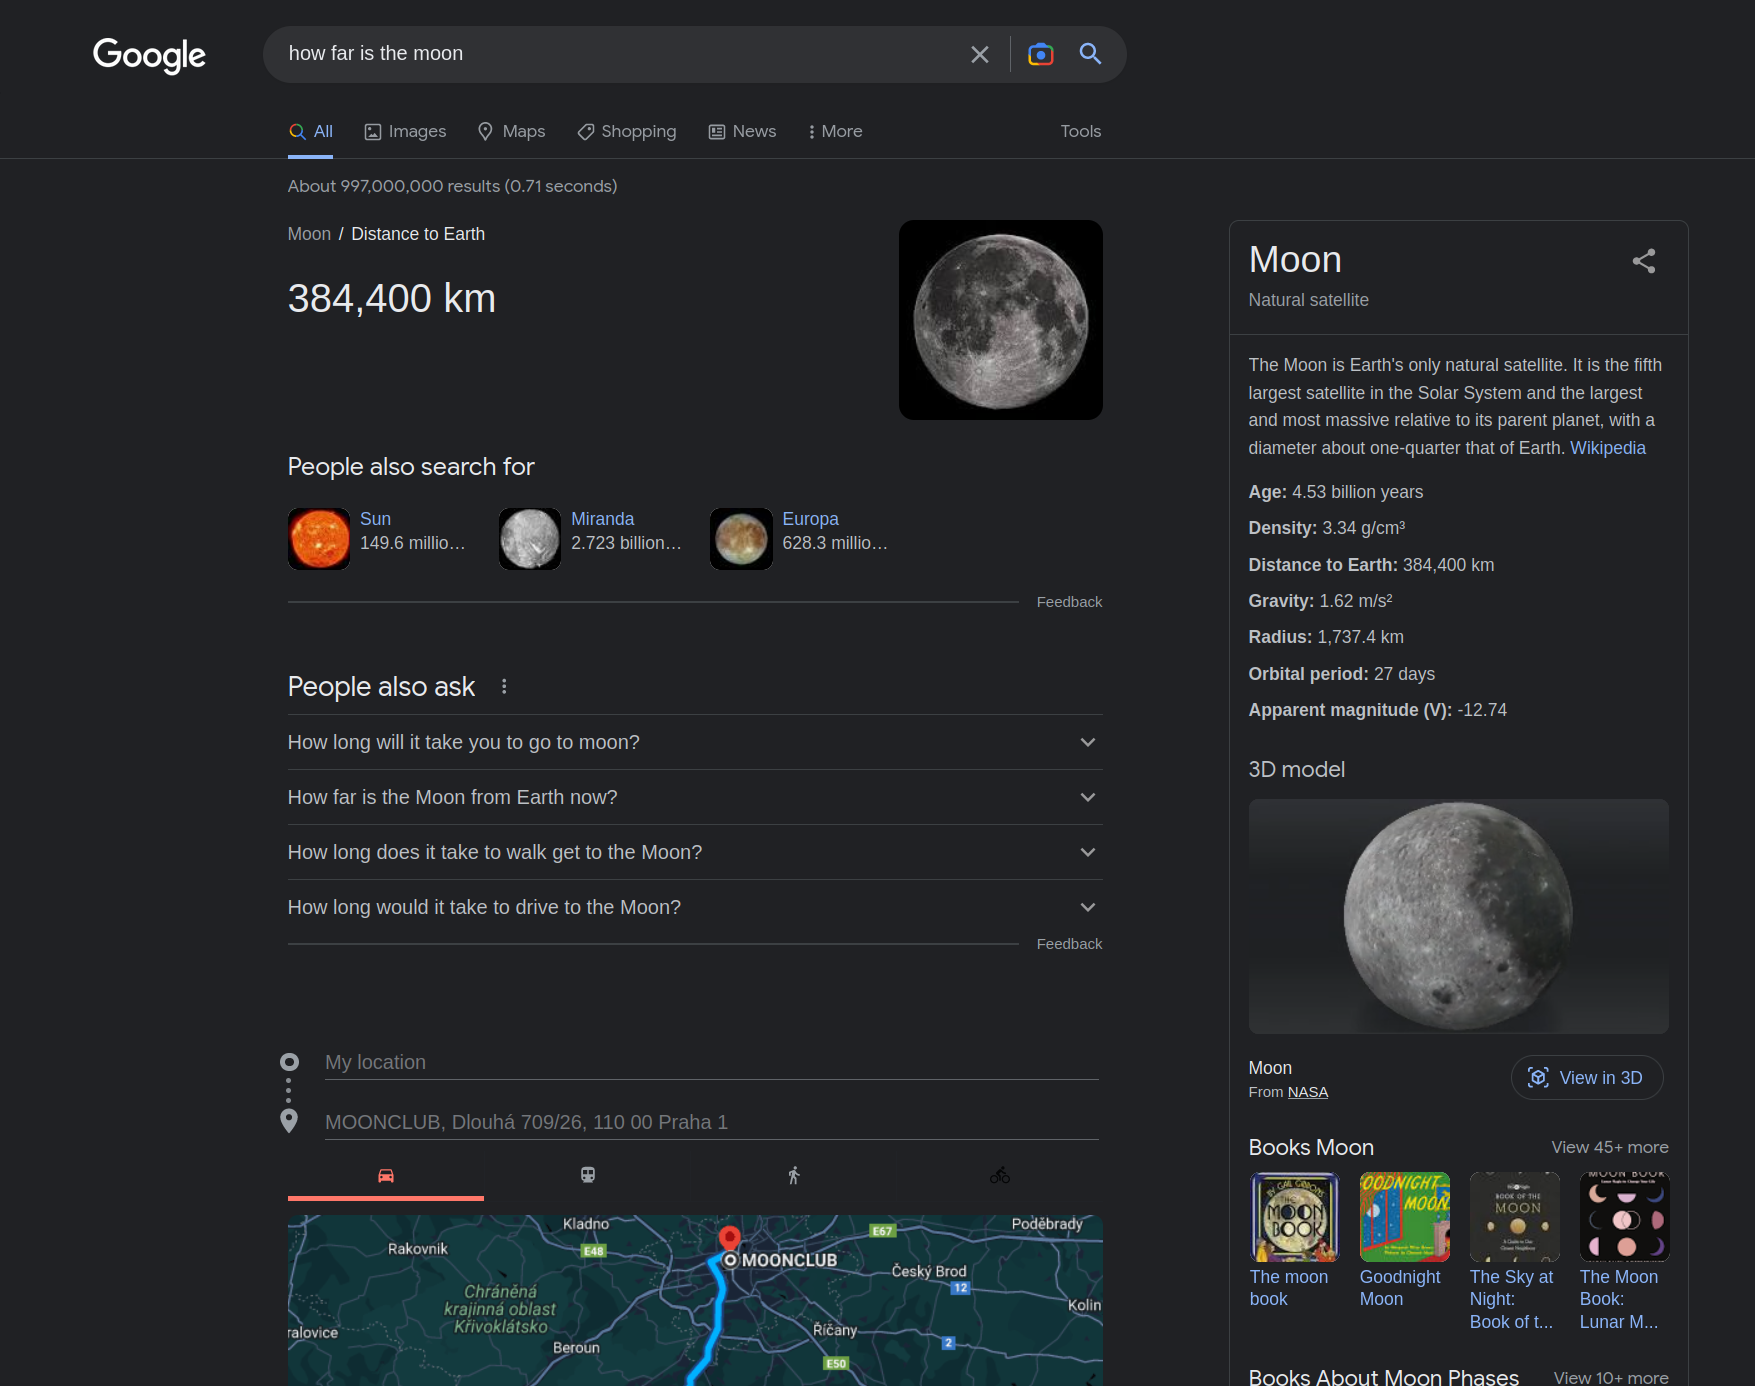Choose public transit directions icon
The image size is (1755, 1386).
pyautogui.click(x=588, y=1176)
